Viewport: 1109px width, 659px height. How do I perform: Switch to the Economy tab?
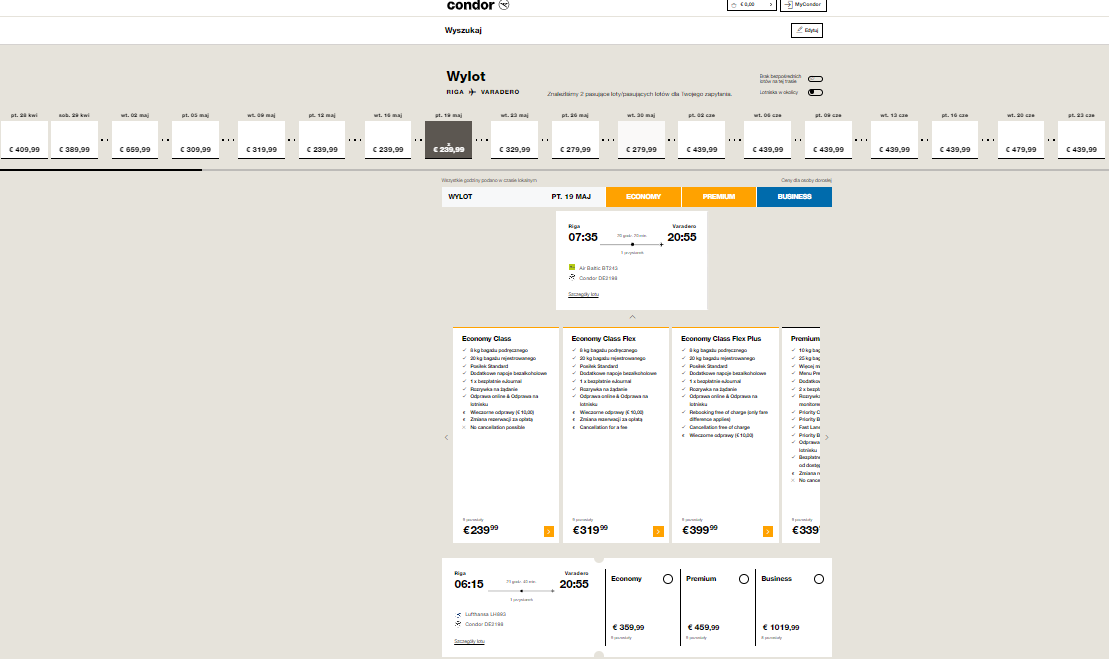[644, 197]
